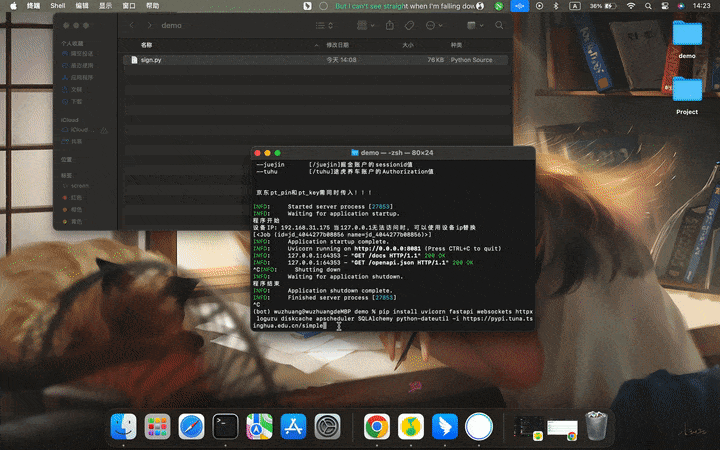Sort Finder files by 大小 column
This screenshot has width=720, height=450.
[x=408, y=45]
